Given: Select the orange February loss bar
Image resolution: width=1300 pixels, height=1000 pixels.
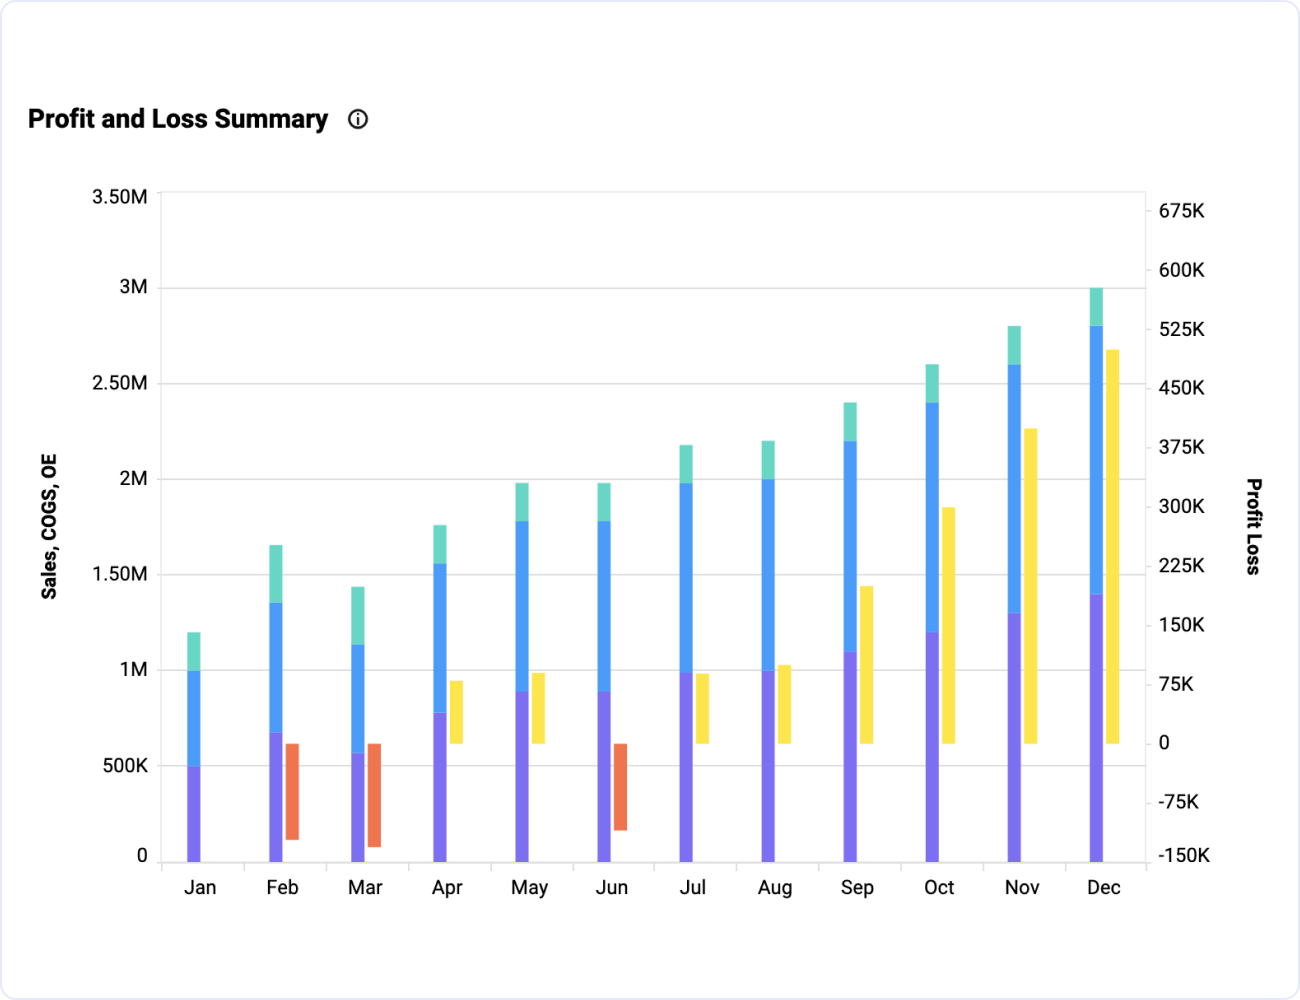Looking at the screenshot, I should coord(292,791).
